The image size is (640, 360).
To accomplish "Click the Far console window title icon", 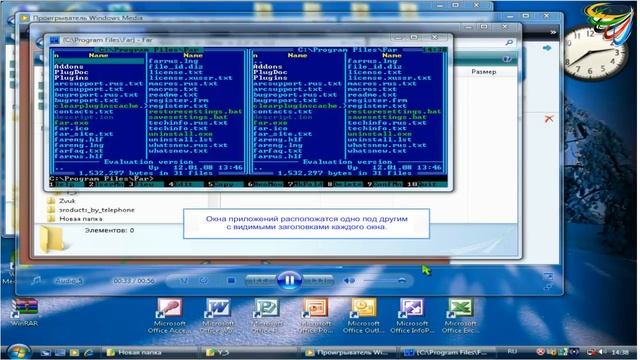I will [54, 40].
